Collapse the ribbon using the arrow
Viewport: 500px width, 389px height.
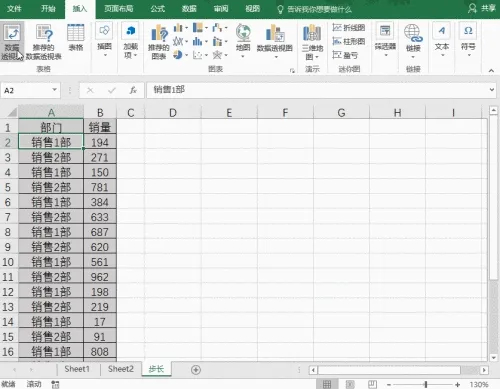(x=491, y=70)
